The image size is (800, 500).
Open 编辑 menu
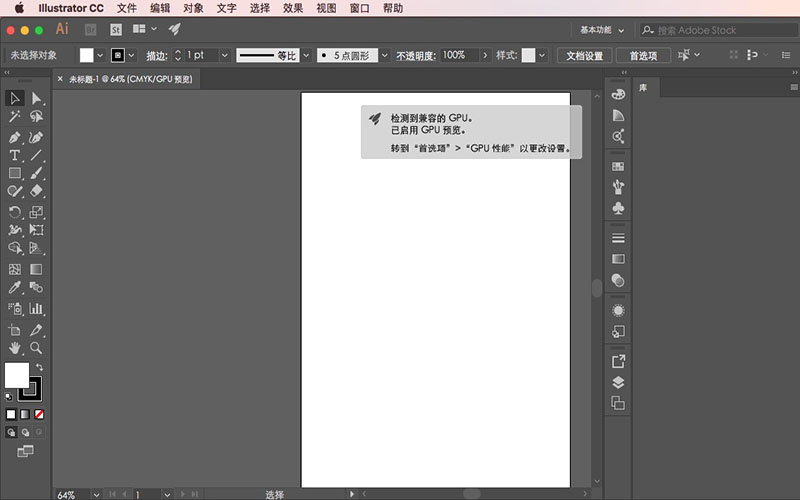pos(160,8)
